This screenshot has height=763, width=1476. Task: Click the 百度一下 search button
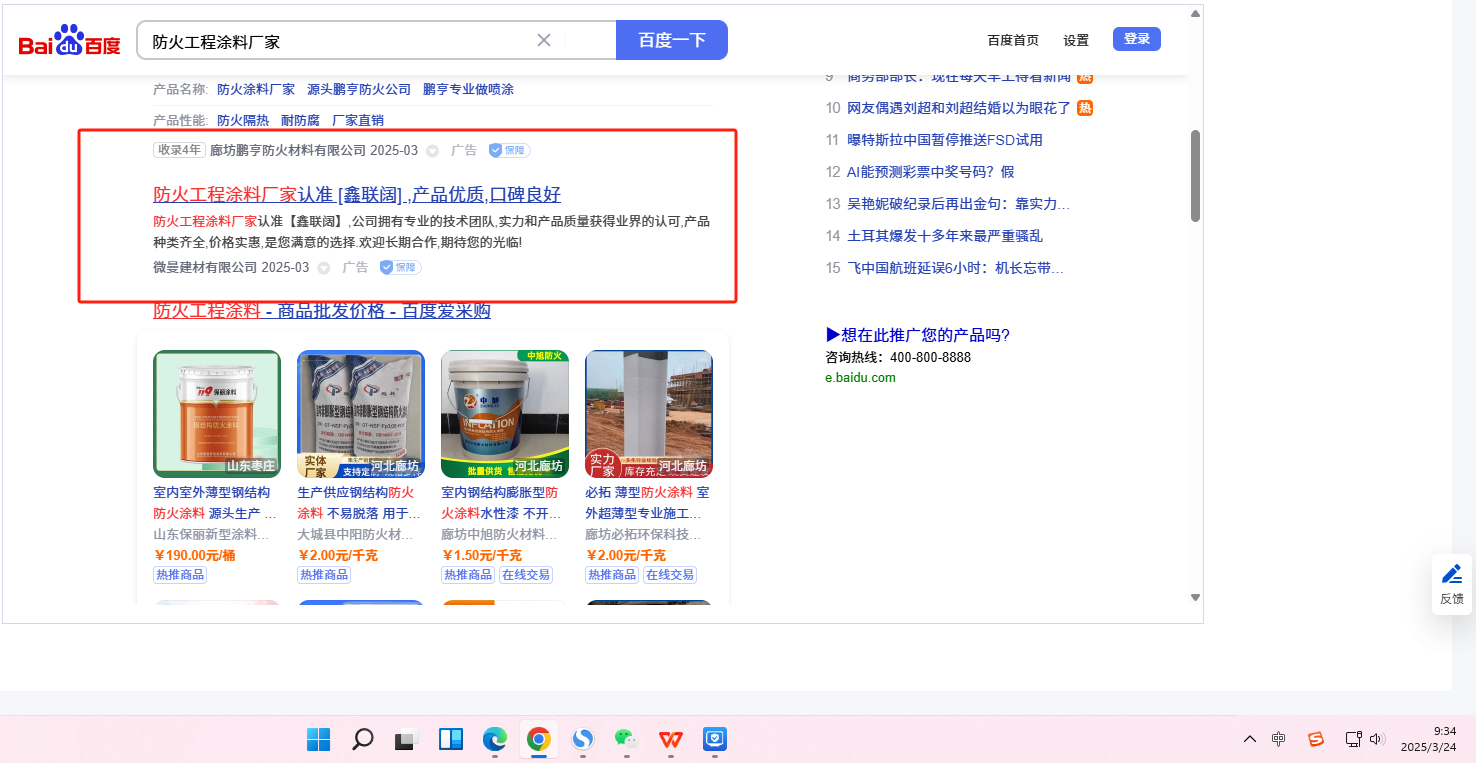(672, 40)
